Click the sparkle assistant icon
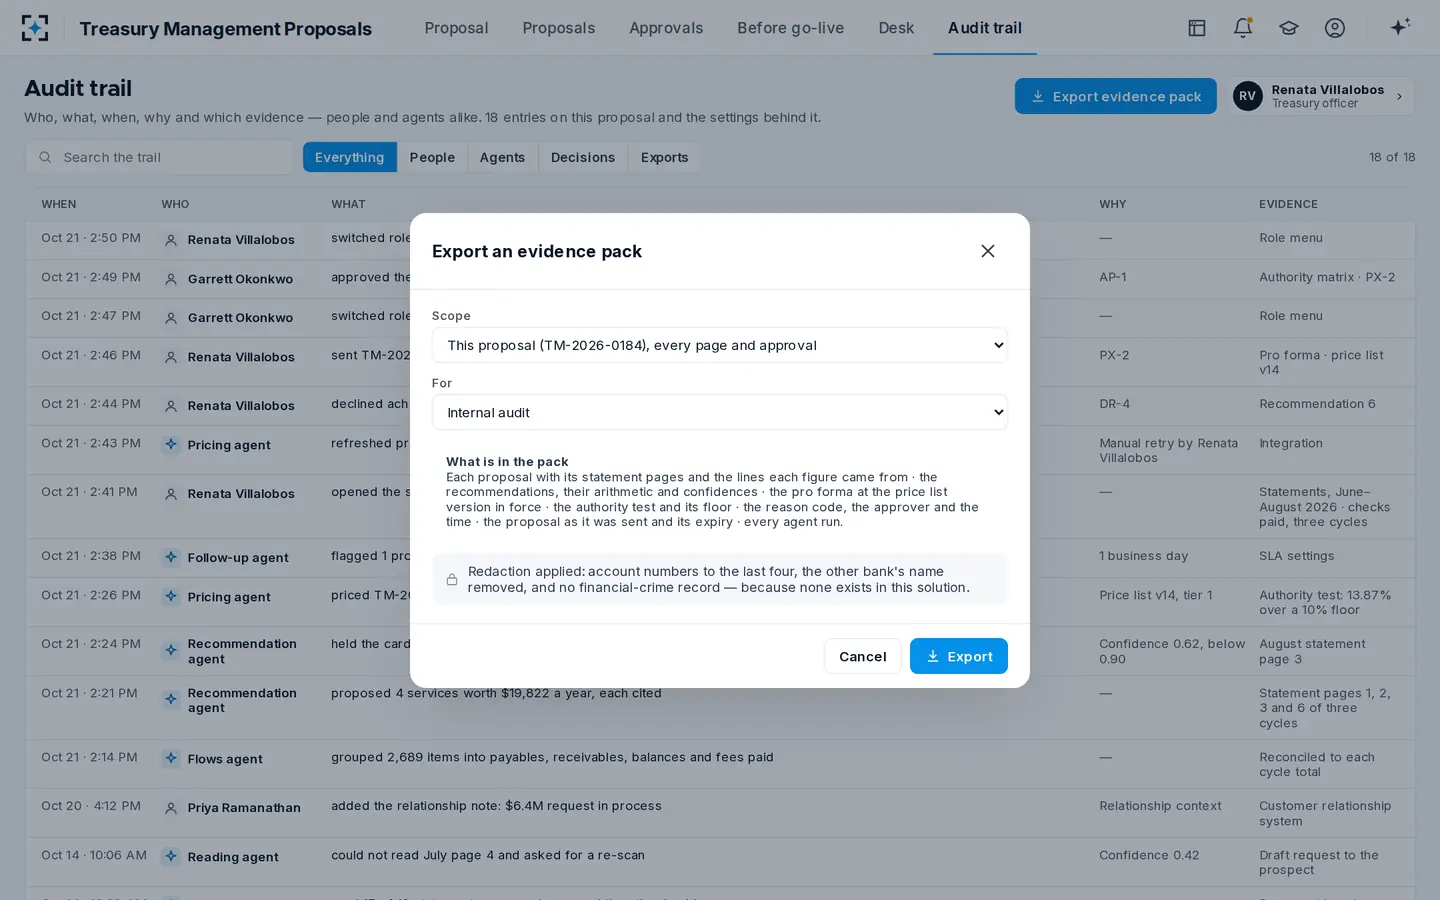 pyautogui.click(x=1400, y=27)
